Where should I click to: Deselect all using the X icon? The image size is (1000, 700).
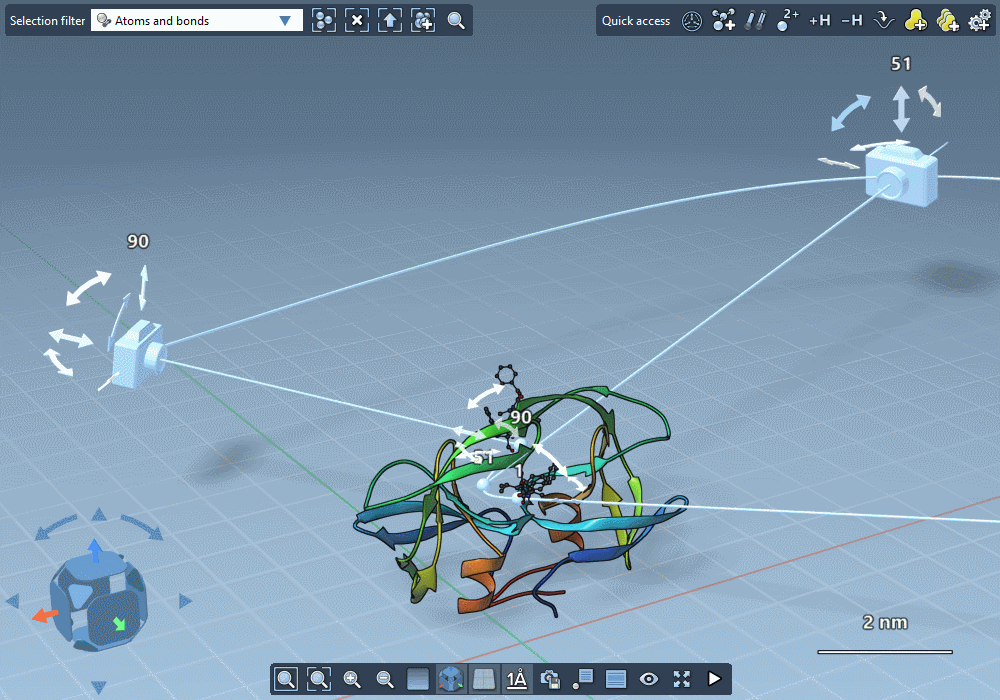[x=356, y=20]
